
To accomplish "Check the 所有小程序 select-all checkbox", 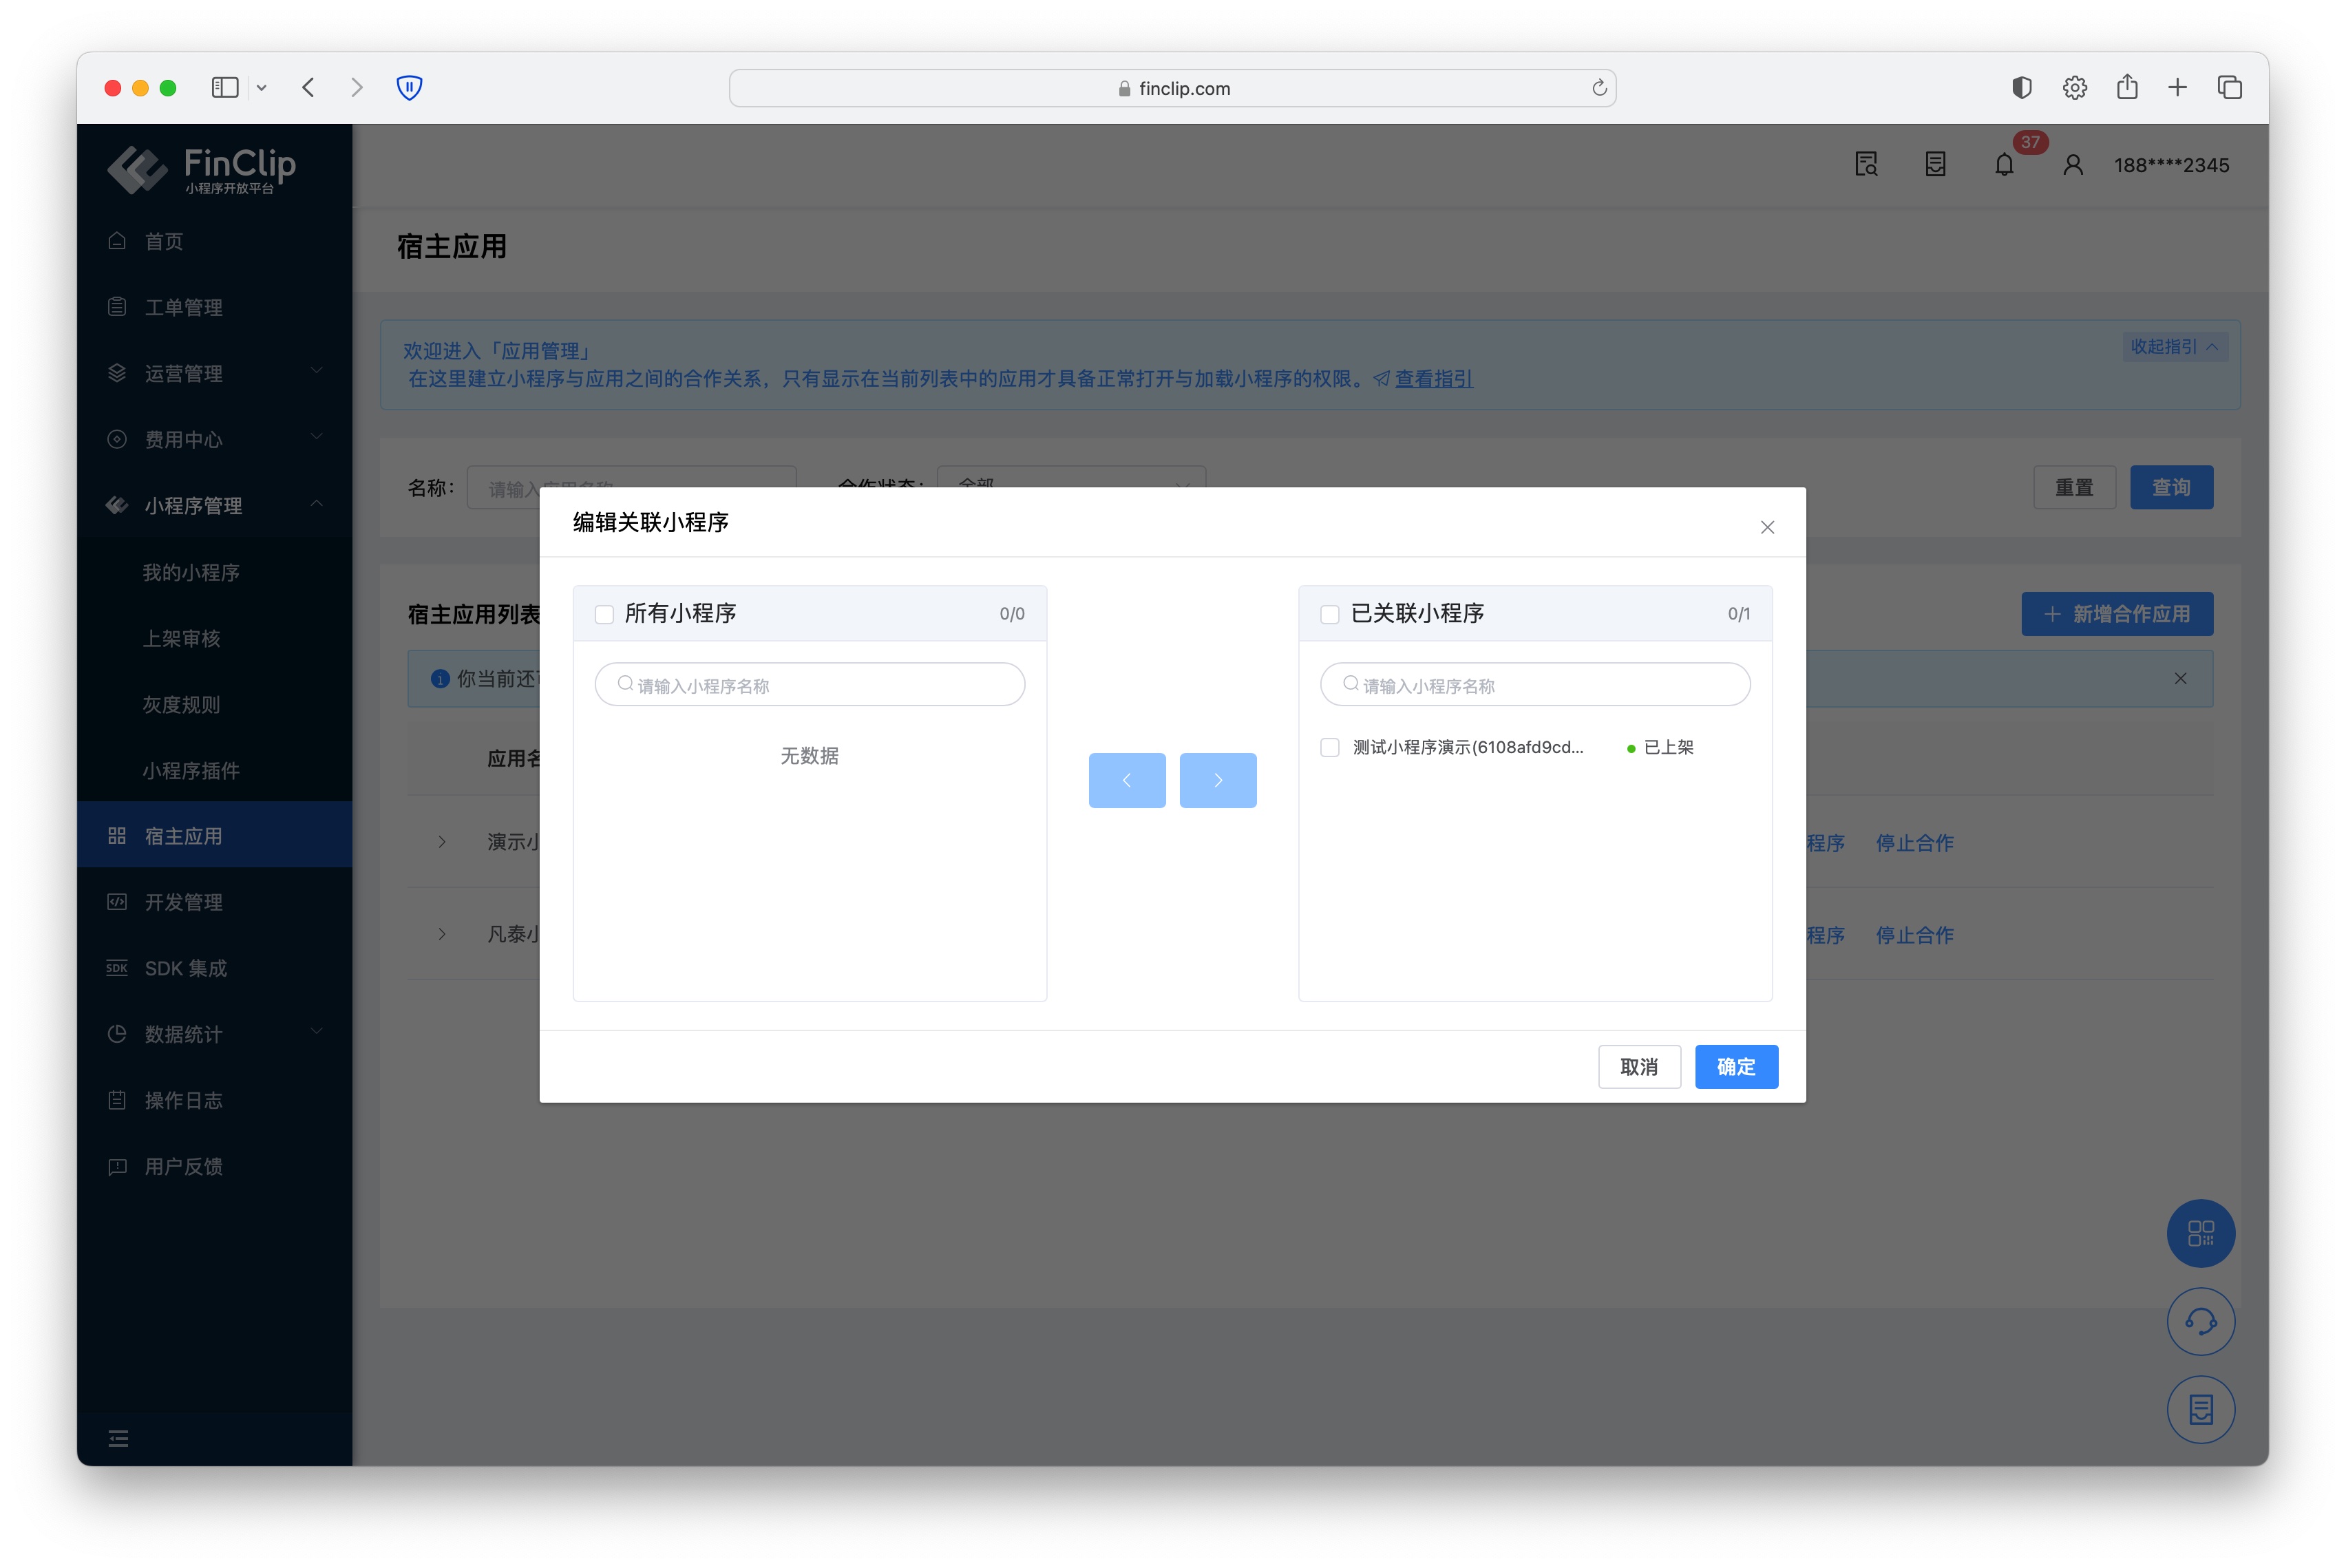I will (x=604, y=614).
